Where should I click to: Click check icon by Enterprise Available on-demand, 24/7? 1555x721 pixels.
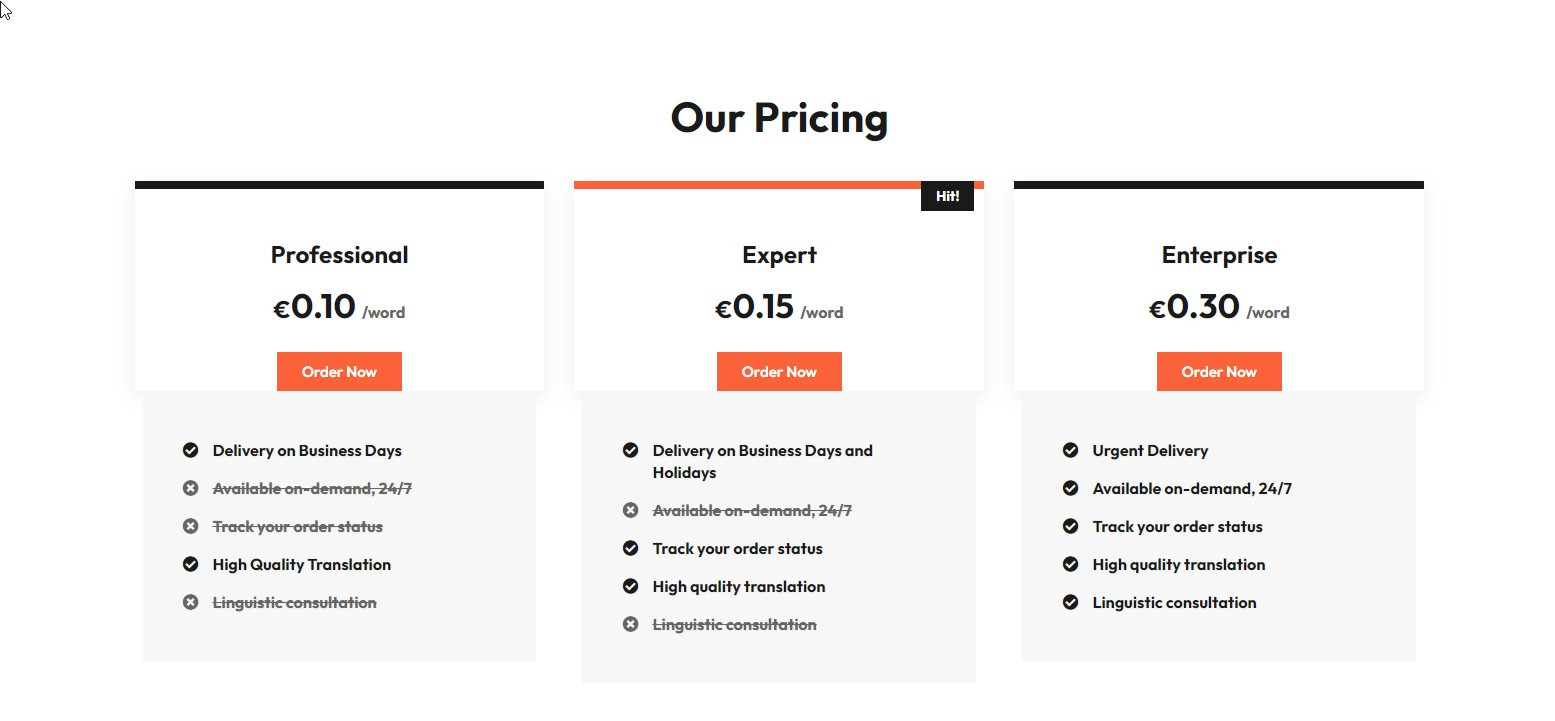1071,488
